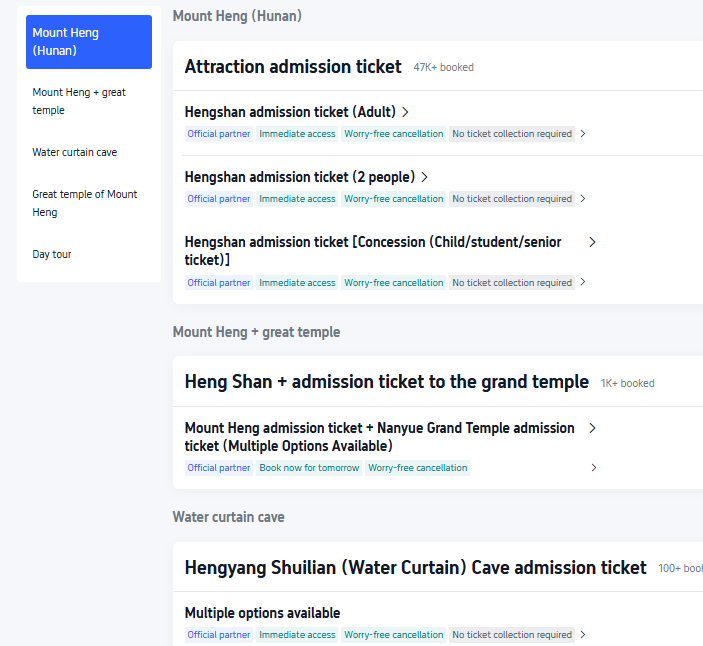703x646 pixels.
Task: Open Hengshan admission ticket (Adult) link
Action: click(290, 112)
